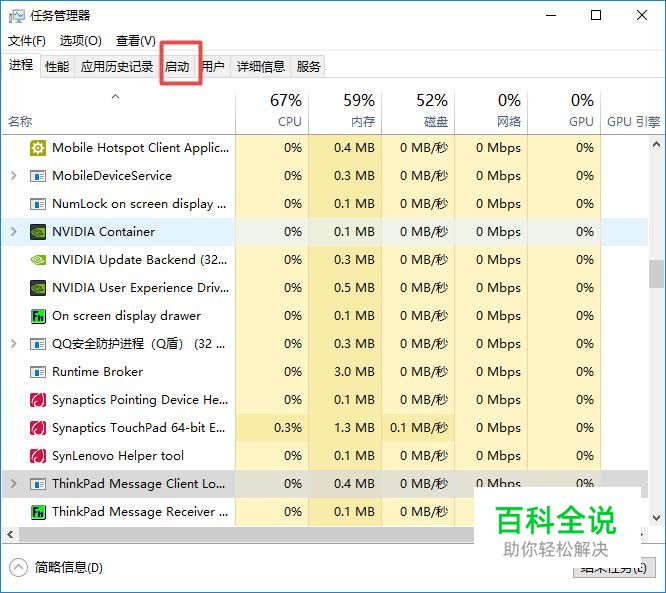Viewport: 666px width, 593px height.
Task: Sort processes by 名称 column header
Action: 119,113
